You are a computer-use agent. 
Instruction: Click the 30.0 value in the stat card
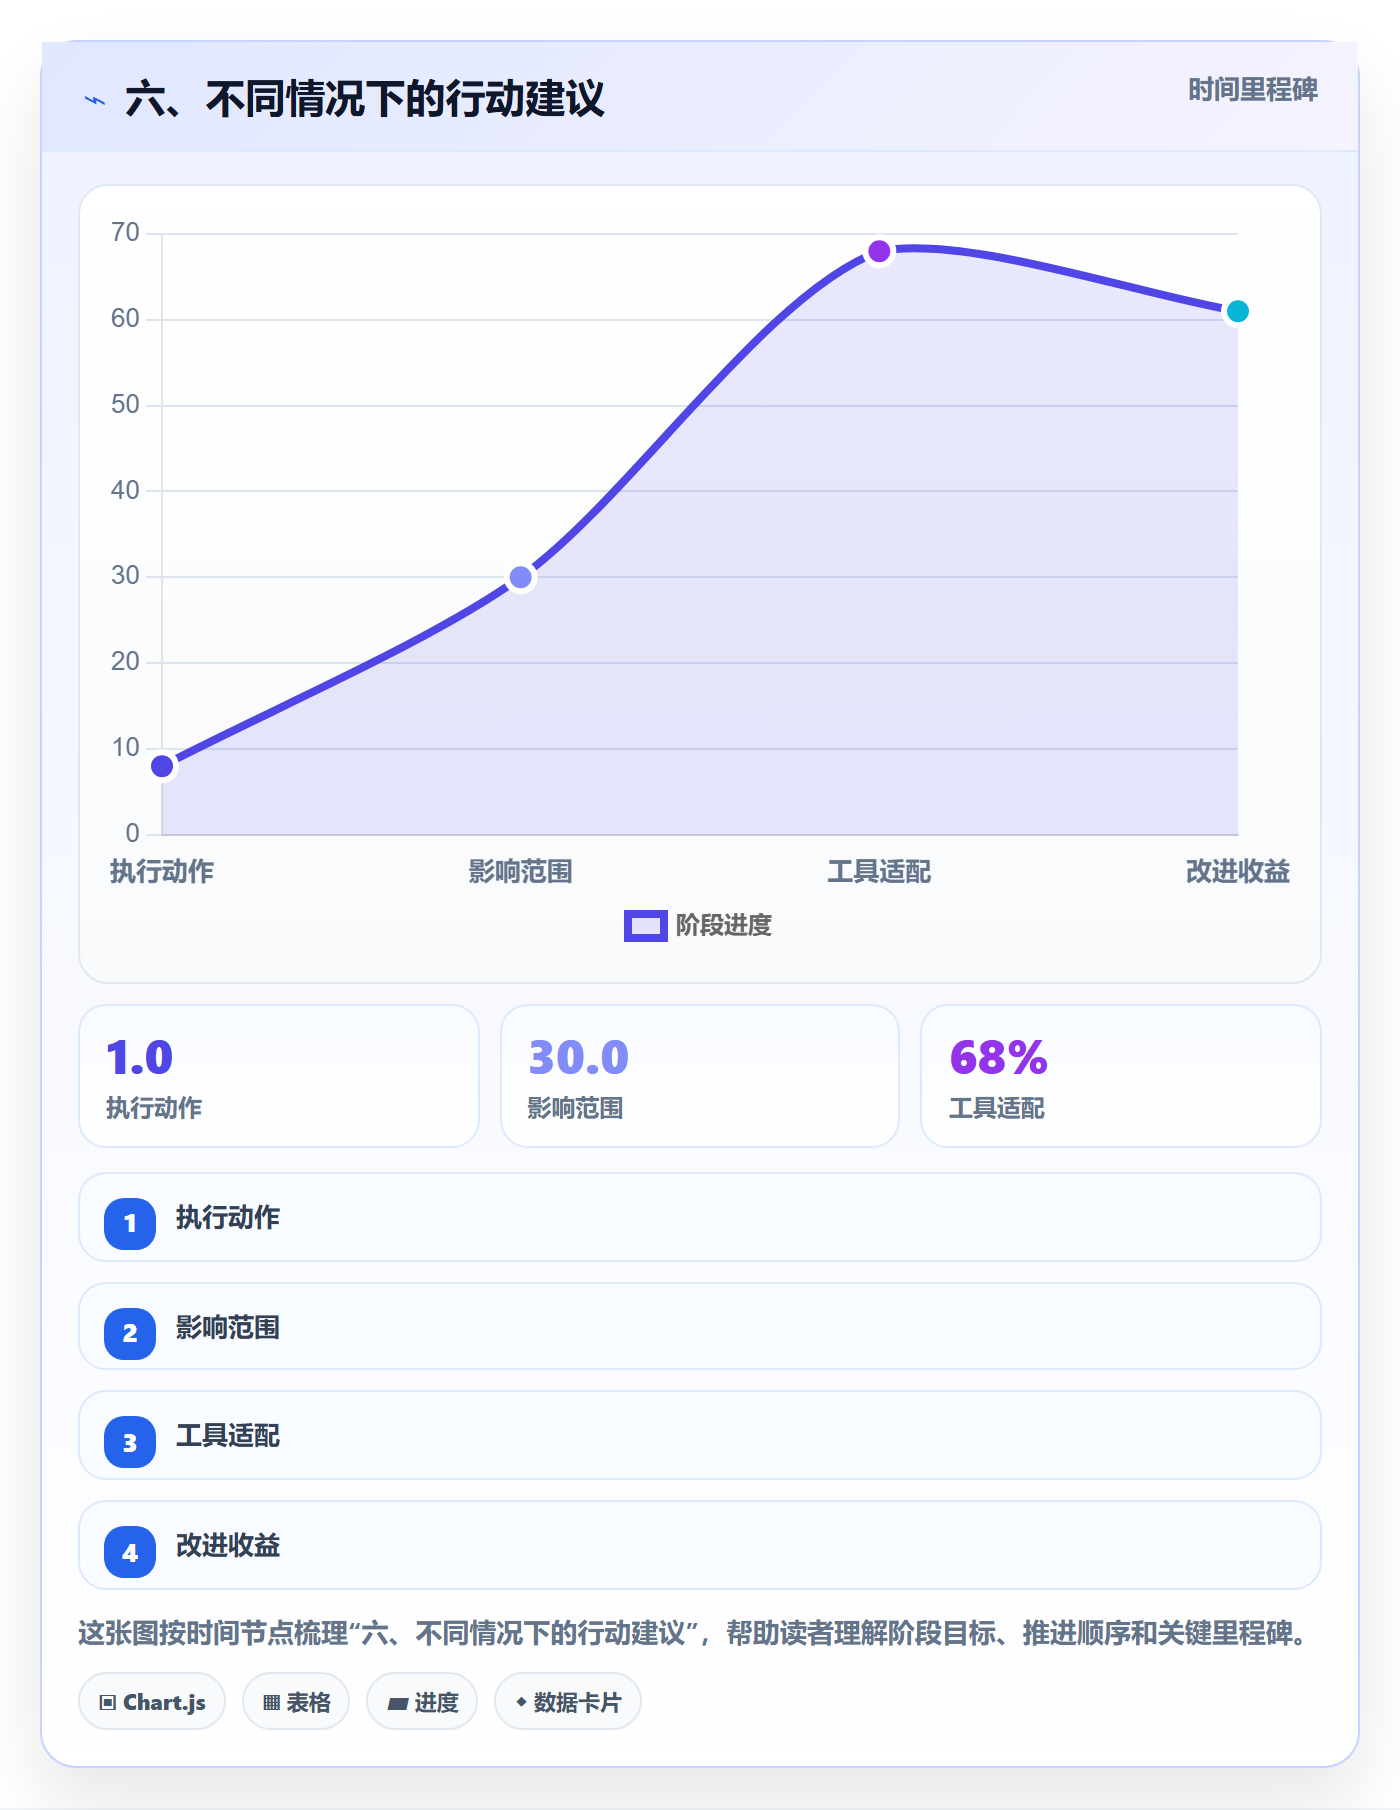(579, 1057)
